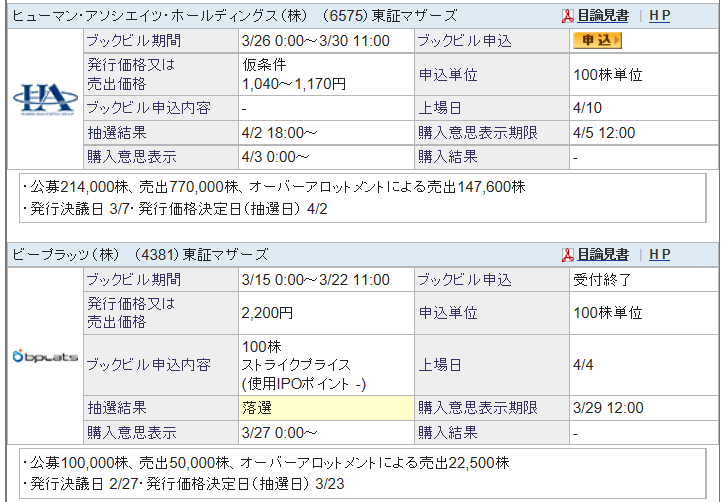Click the PDF icon beside Human Associates 目論見書

[567, 16]
